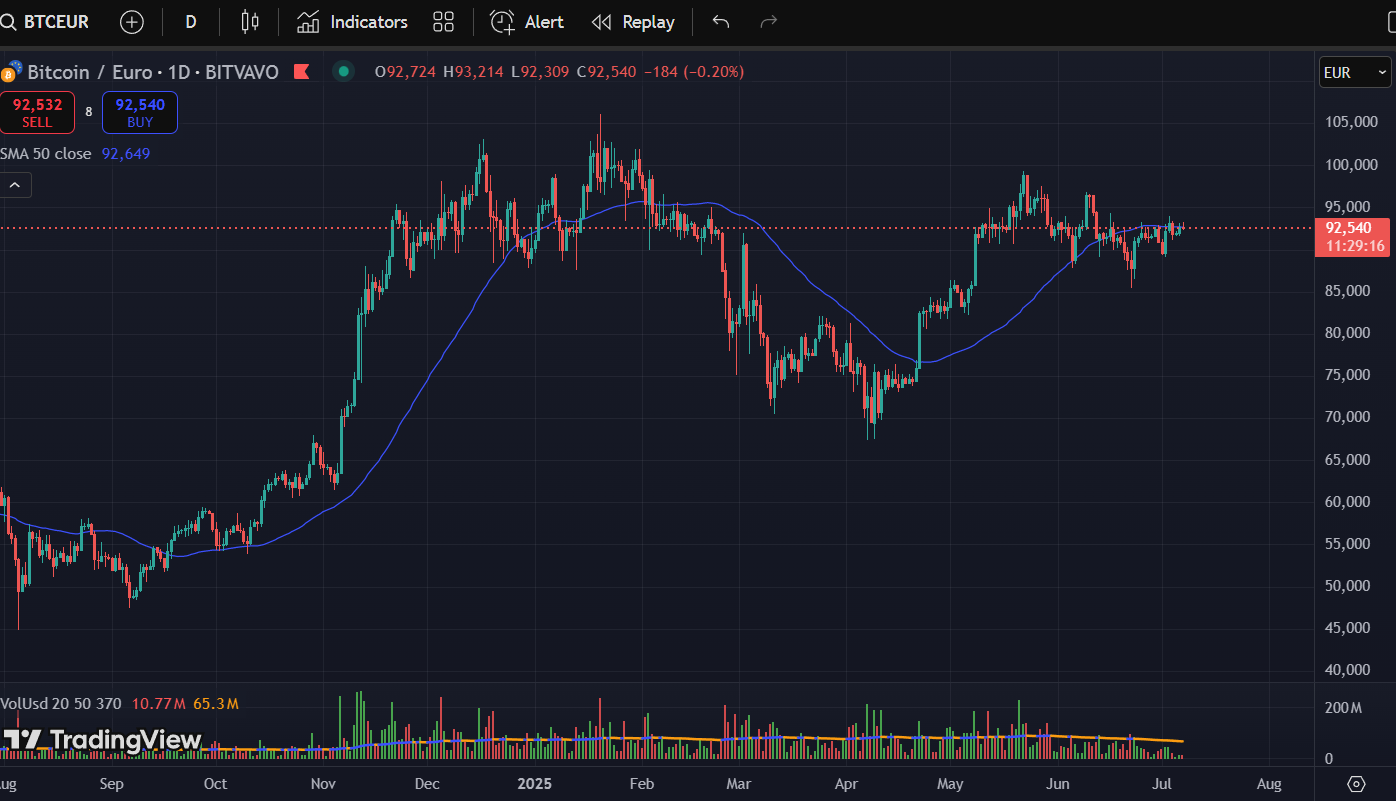Select the VolUsd 20 50 370 legend
This screenshot has width=1396, height=801.
[x=61, y=704]
